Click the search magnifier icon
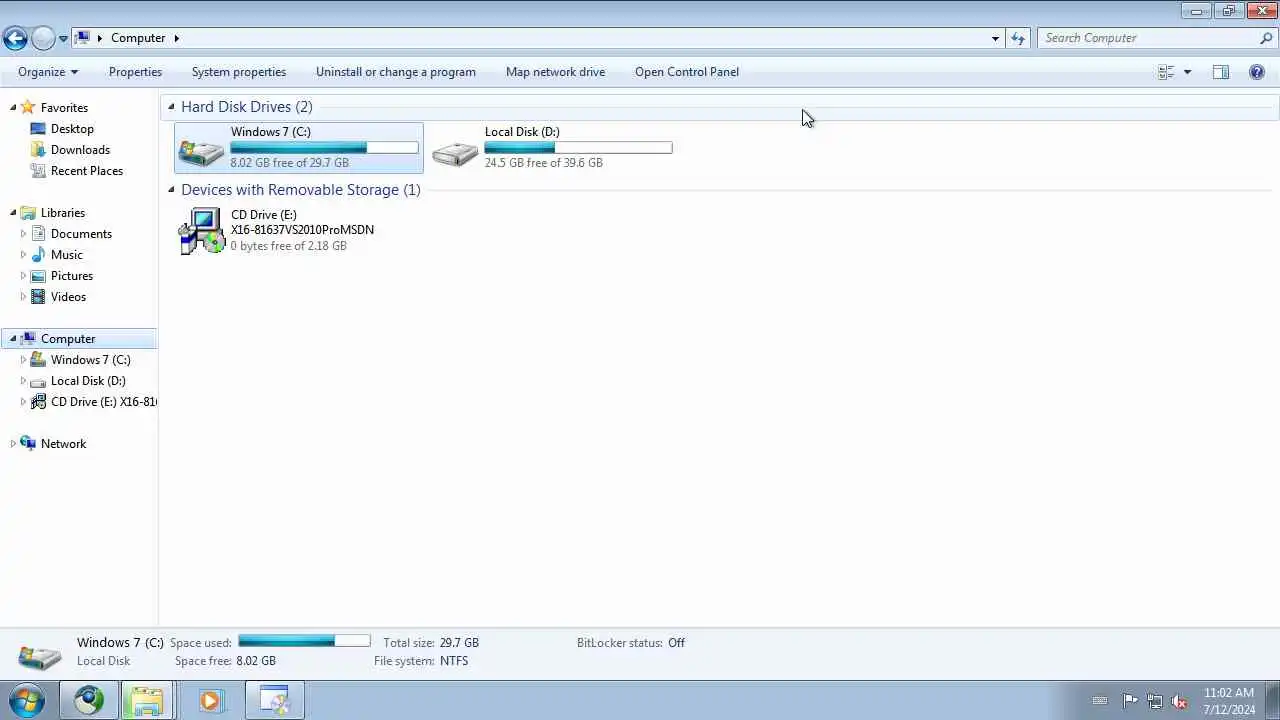1280x720 pixels. (x=1266, y=38)
